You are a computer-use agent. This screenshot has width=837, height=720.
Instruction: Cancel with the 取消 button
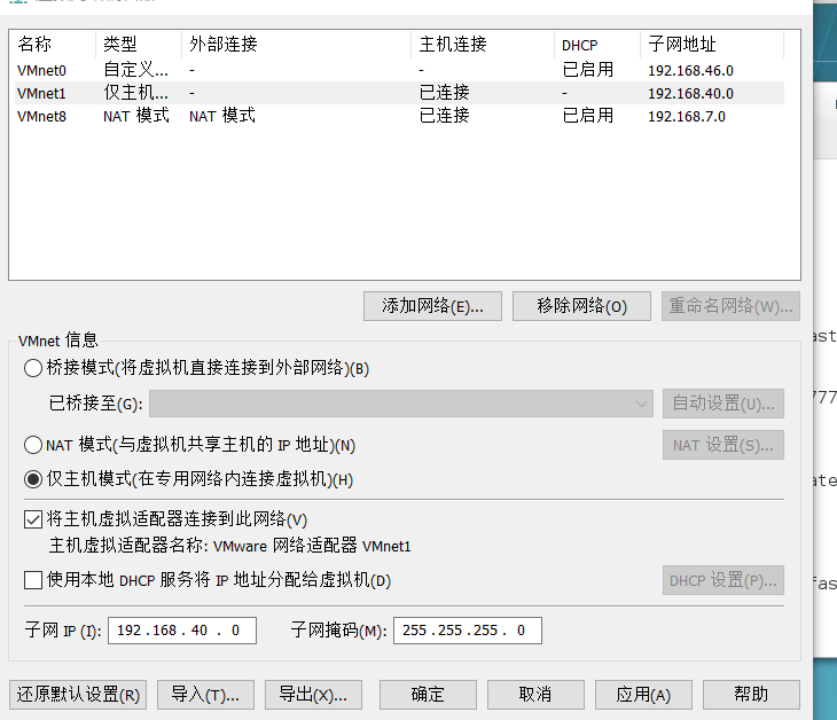[x=535, y=694]
